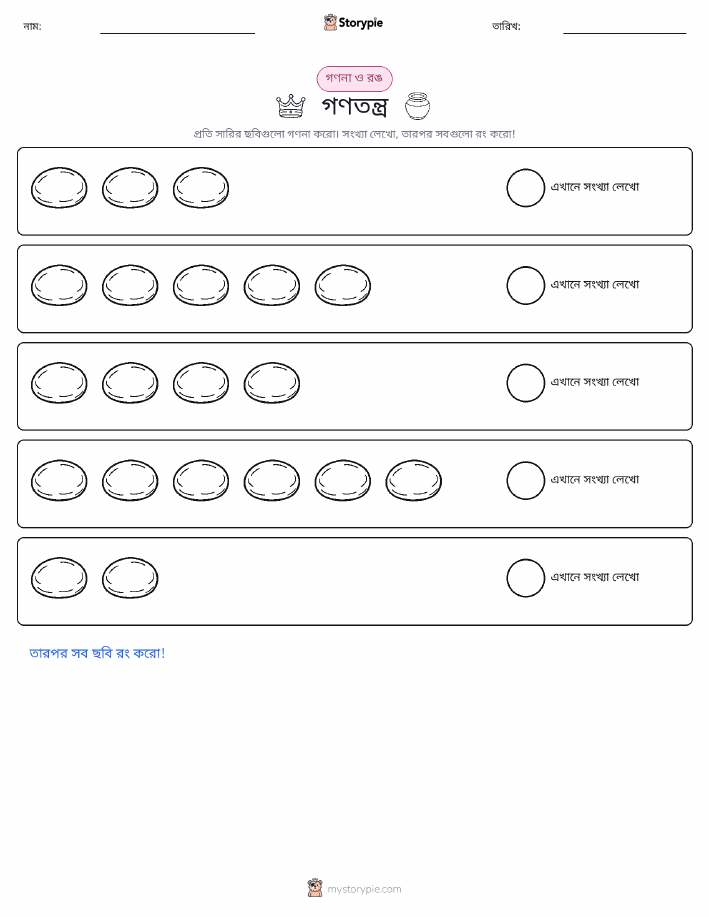Select the fourth oval in the third row

coord(272,383)
